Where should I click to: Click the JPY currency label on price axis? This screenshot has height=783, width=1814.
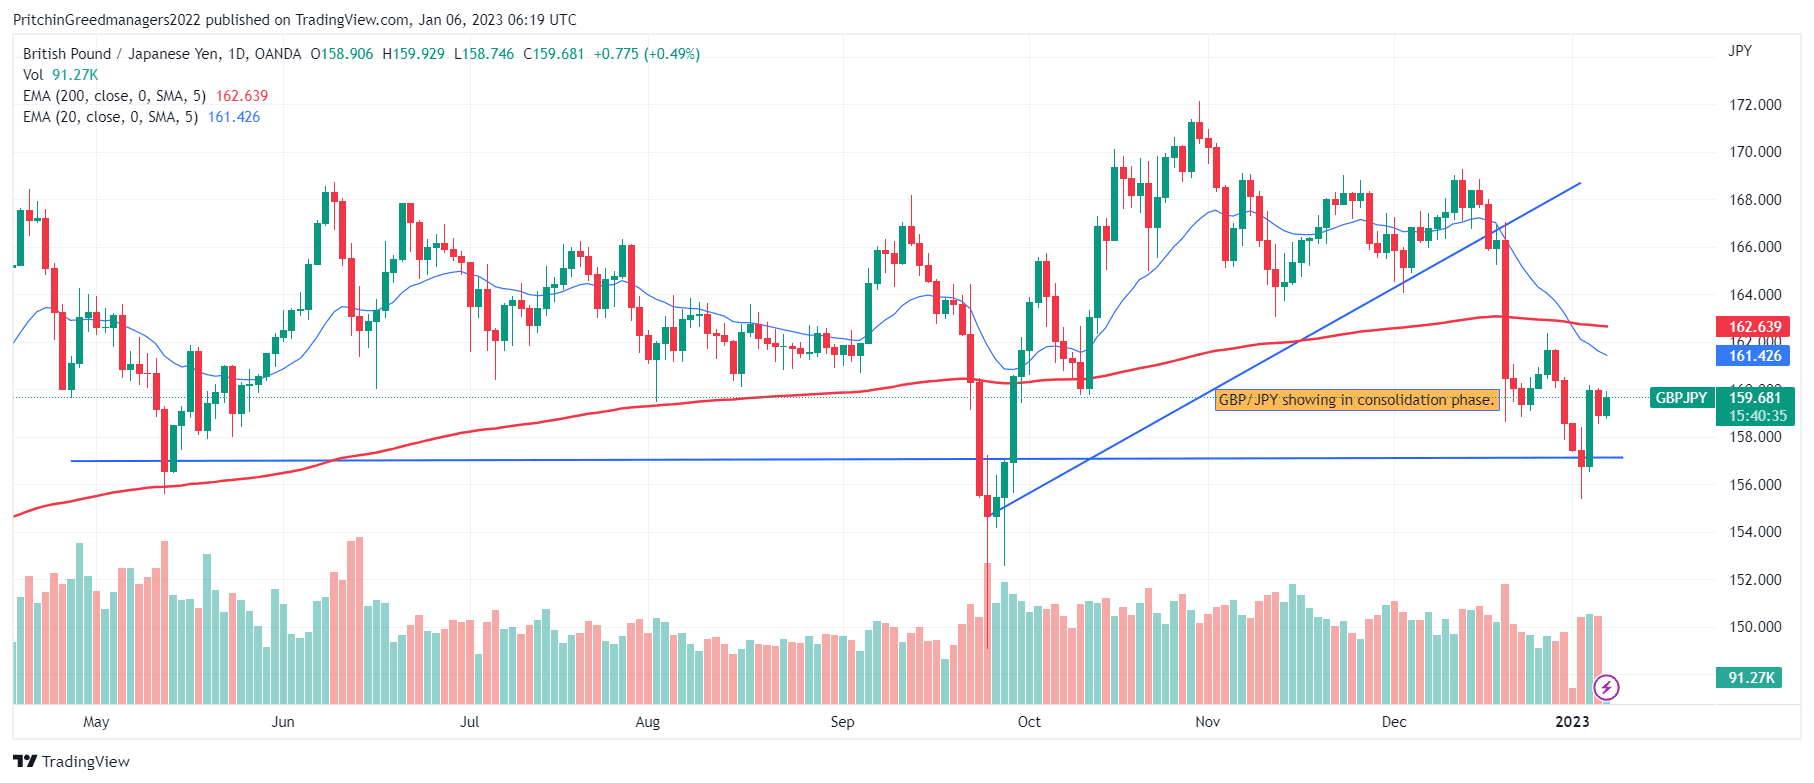click(1740, 51)
